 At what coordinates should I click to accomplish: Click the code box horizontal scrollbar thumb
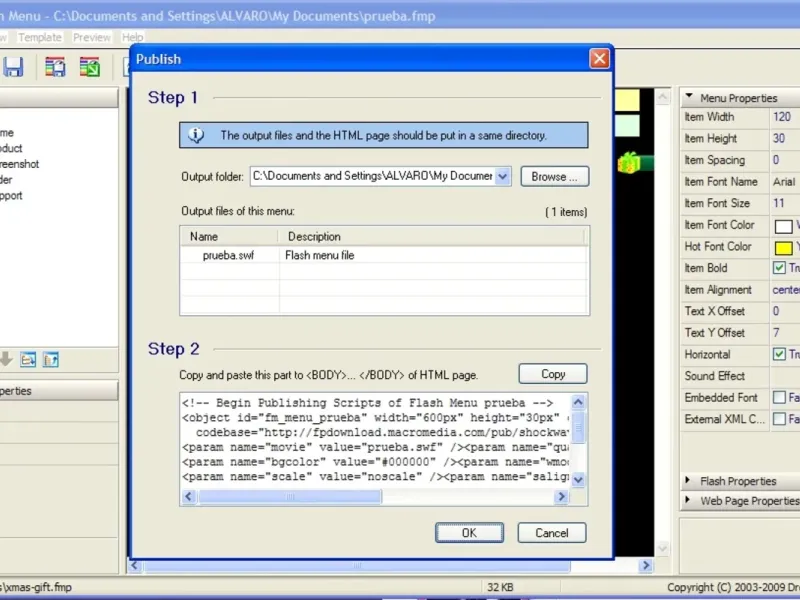click(290, 496)
